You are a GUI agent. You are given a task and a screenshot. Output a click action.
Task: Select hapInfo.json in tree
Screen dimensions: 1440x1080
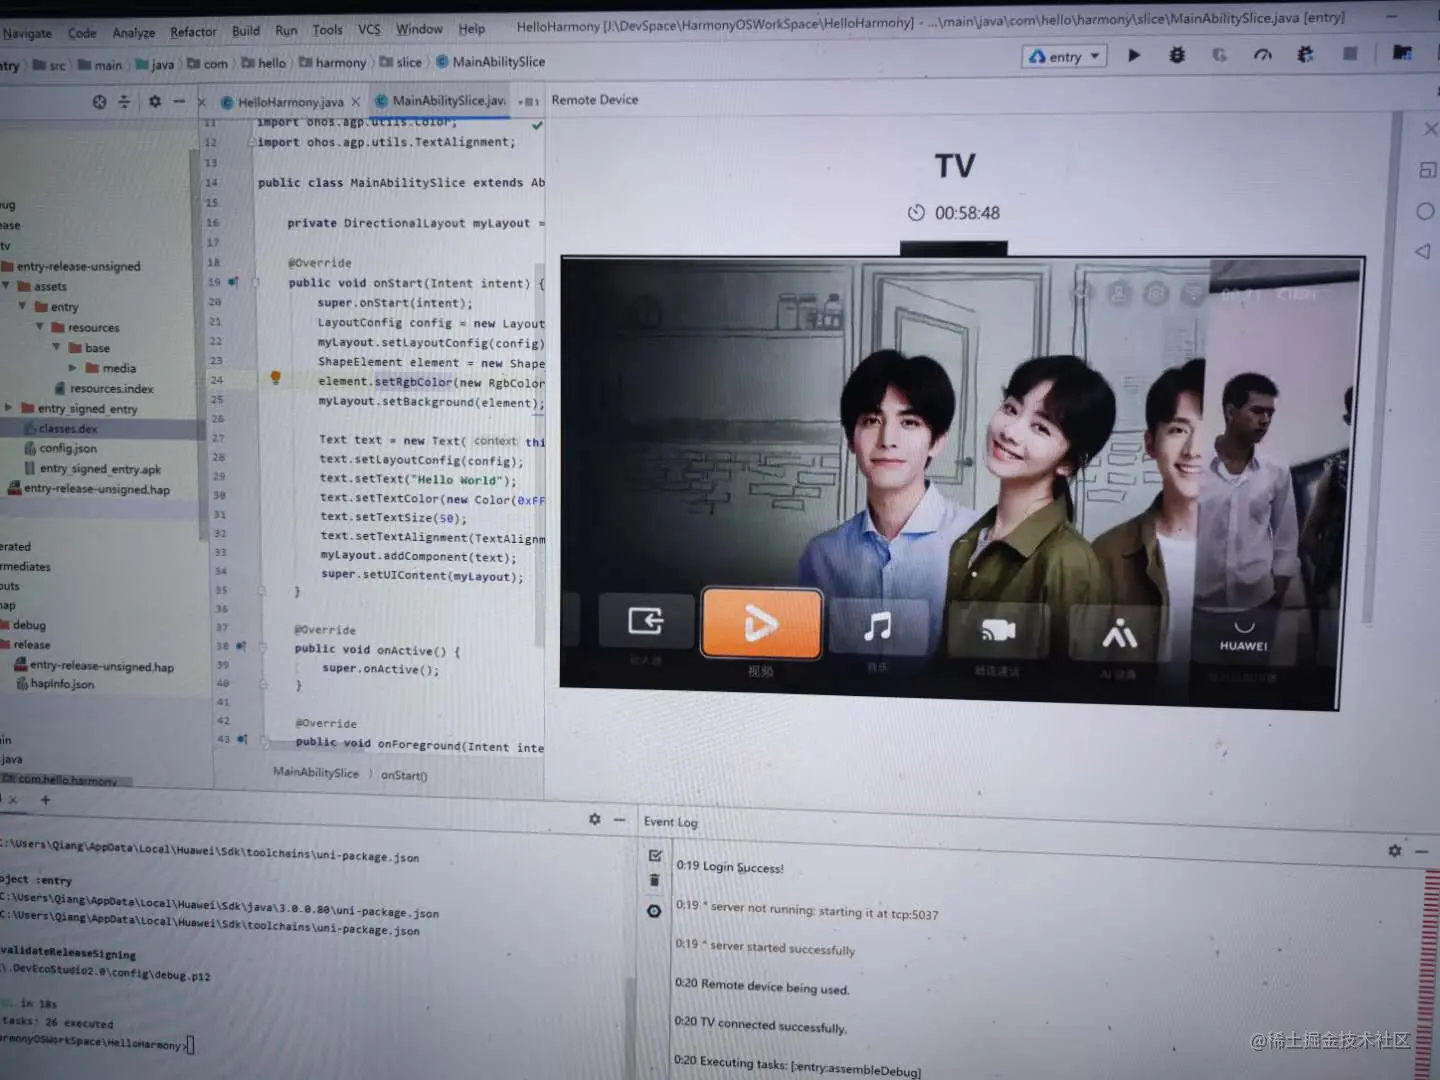[61, 684]
